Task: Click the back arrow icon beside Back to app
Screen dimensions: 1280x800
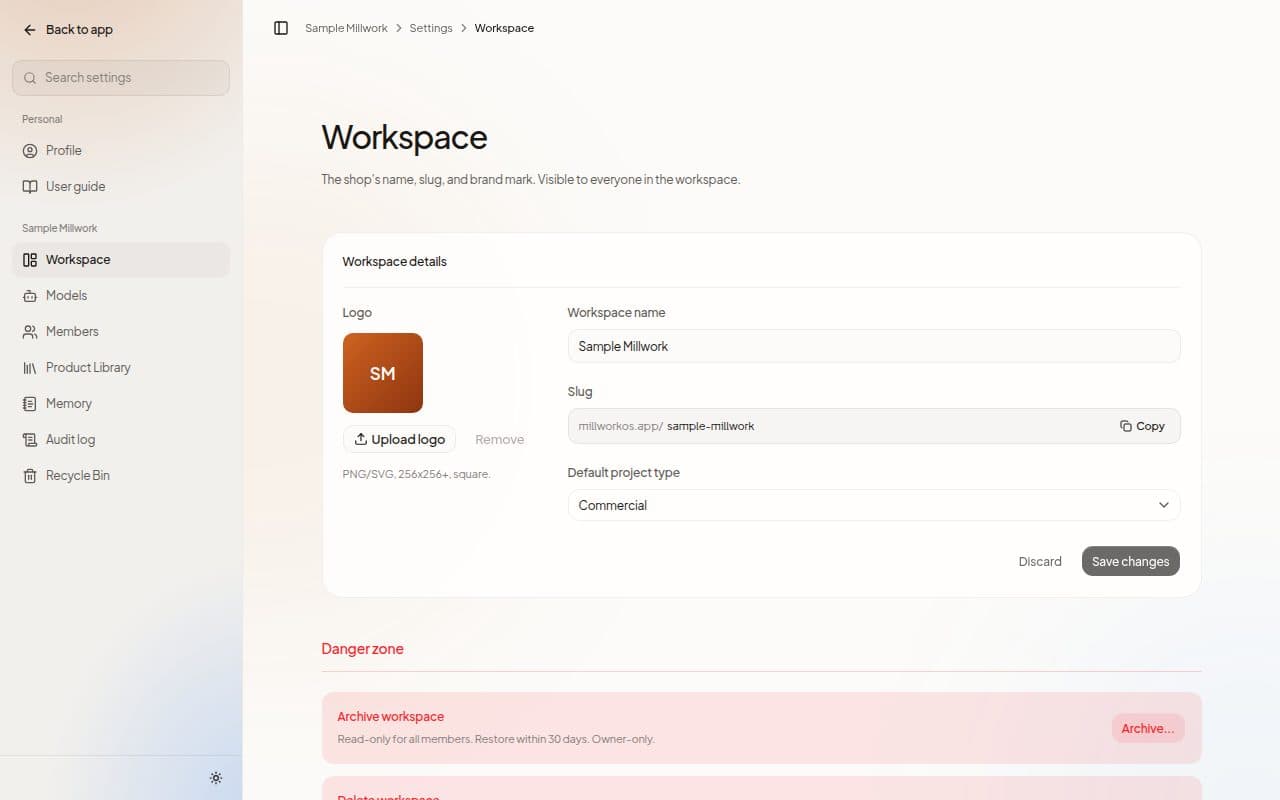Action: (30, 30)
